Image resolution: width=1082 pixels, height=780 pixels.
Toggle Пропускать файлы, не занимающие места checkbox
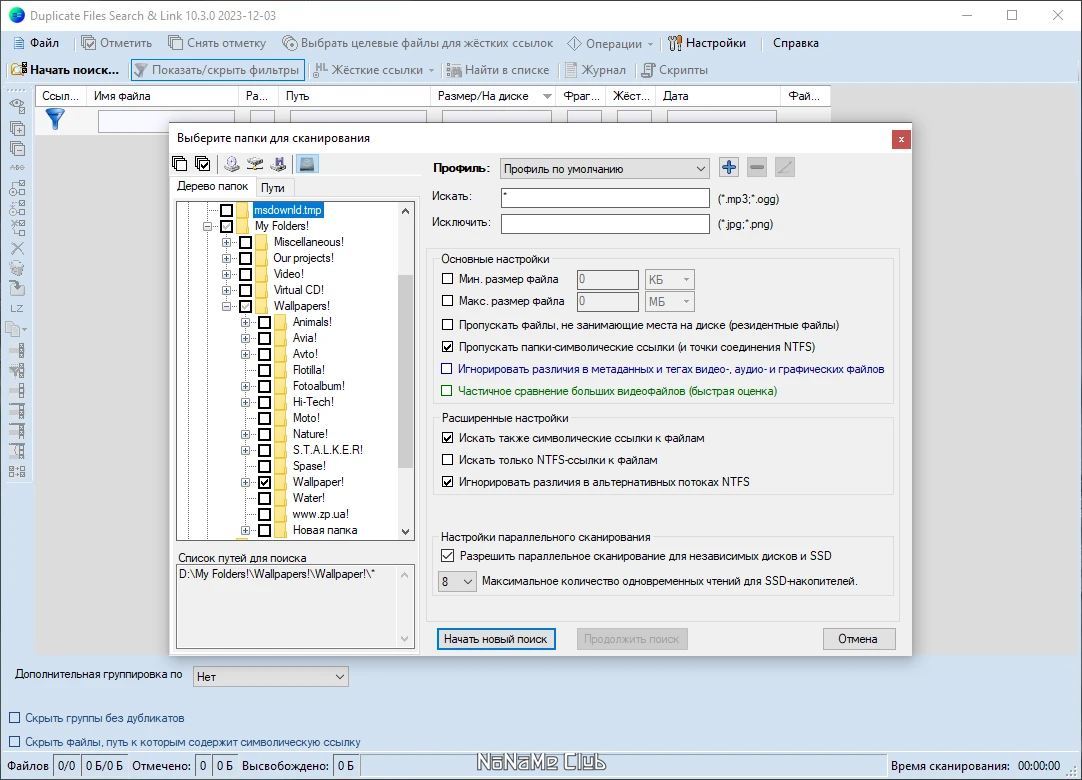447,324
